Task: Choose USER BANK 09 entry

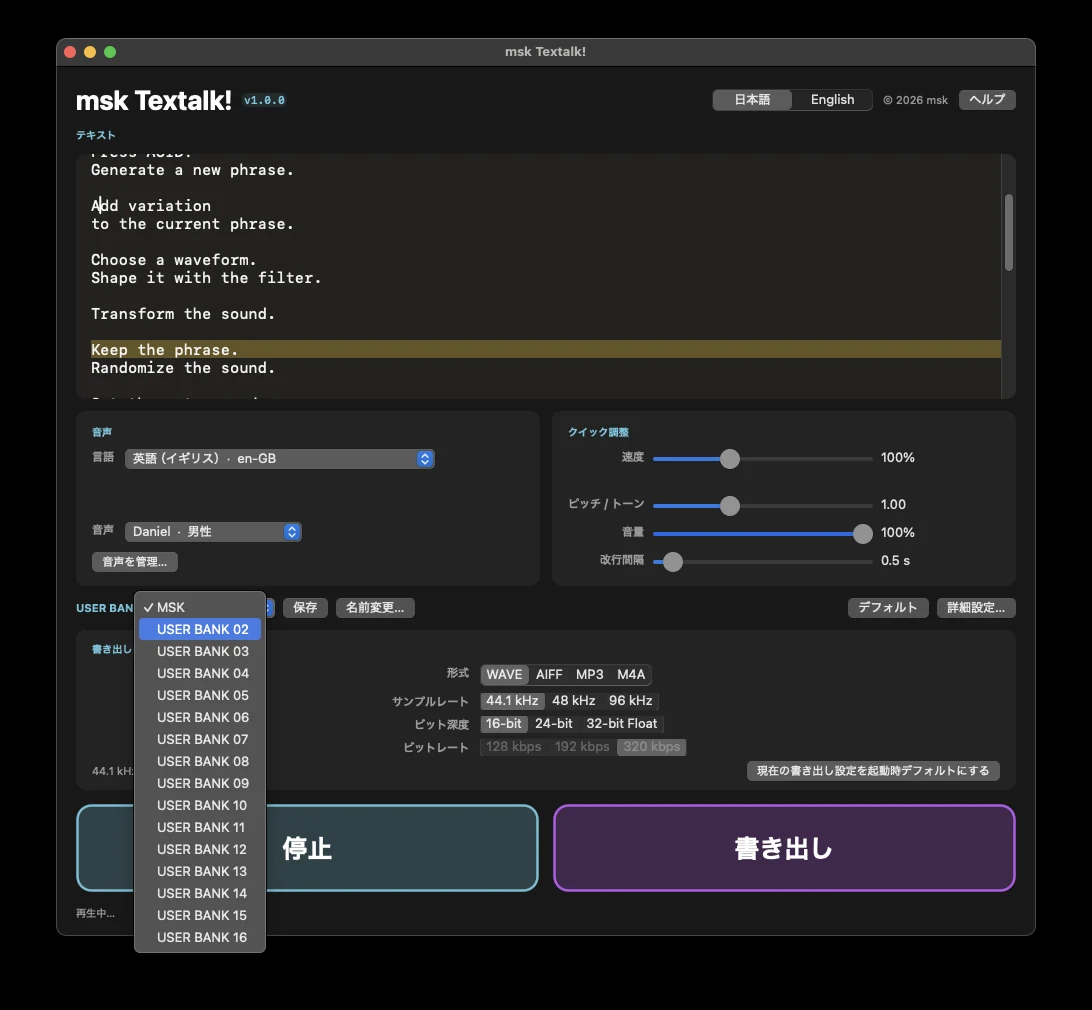Action: [200, 783]
